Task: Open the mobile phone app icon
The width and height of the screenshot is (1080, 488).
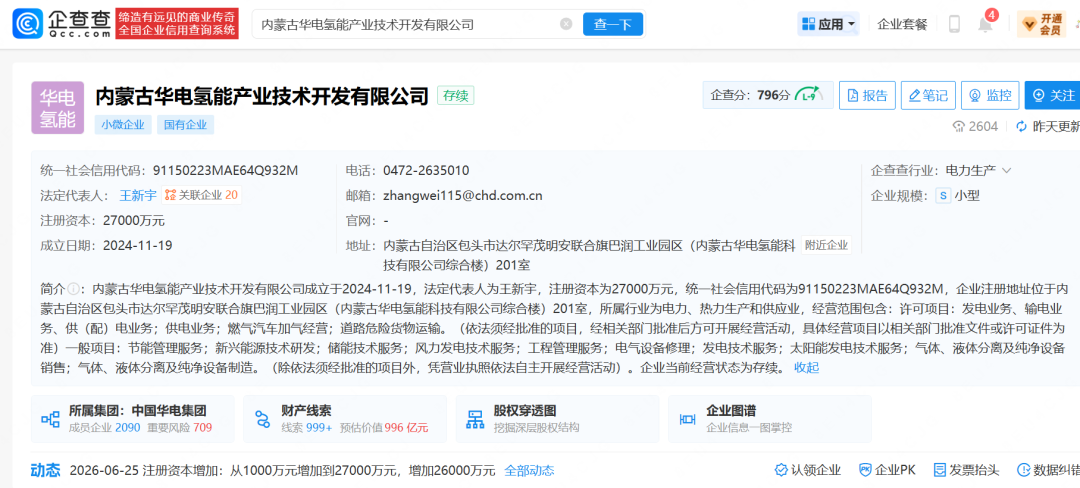Action: click(955, 24)
